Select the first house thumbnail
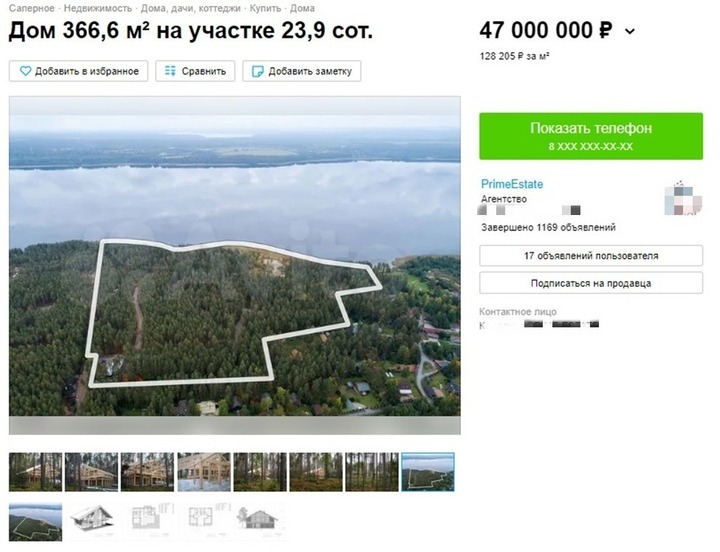 point(35,472)
